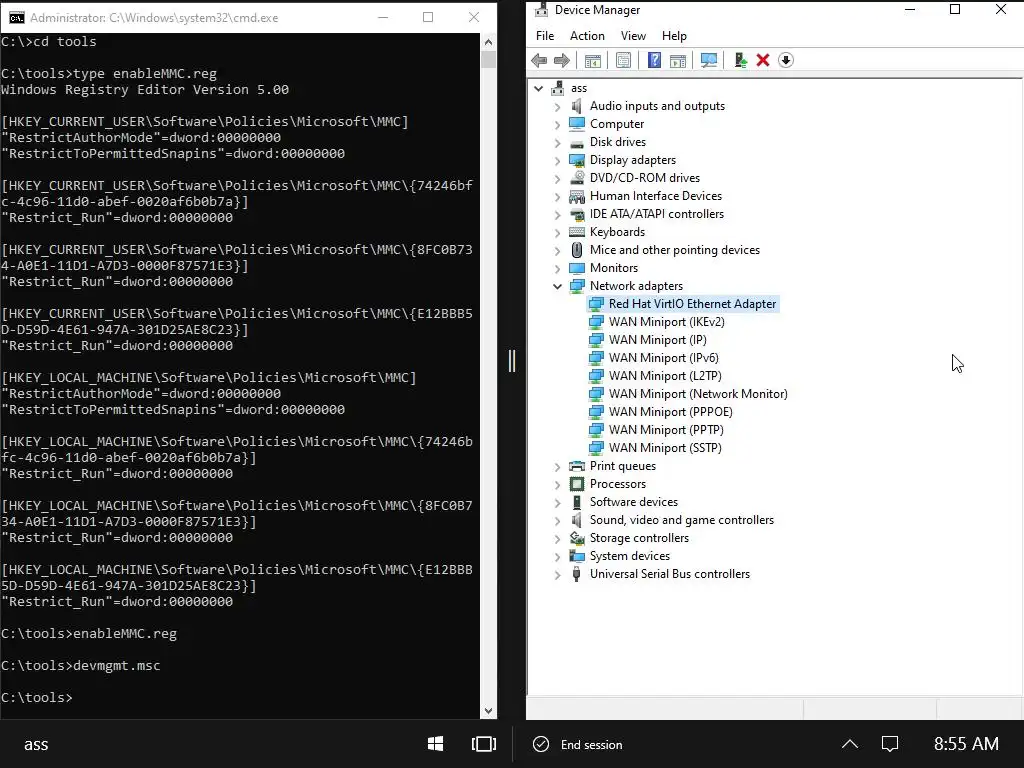Image resolution: width=1024 pixels, height=768 pixels.
Task: Select Sound, video and game controllers
Action: point(682,520)
